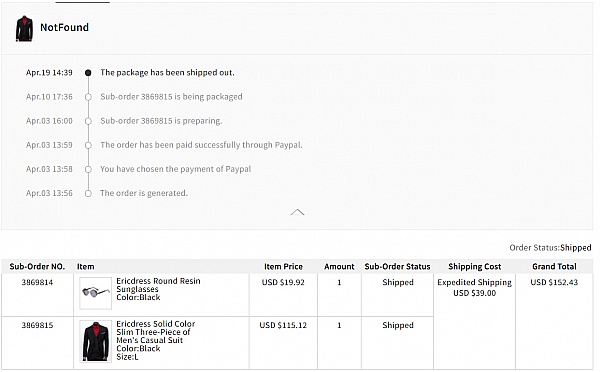Screen dimensions: 600x372
Task: Click the suit icon beside NotFound
Action: pyautogui.click(x=24, y=28)
